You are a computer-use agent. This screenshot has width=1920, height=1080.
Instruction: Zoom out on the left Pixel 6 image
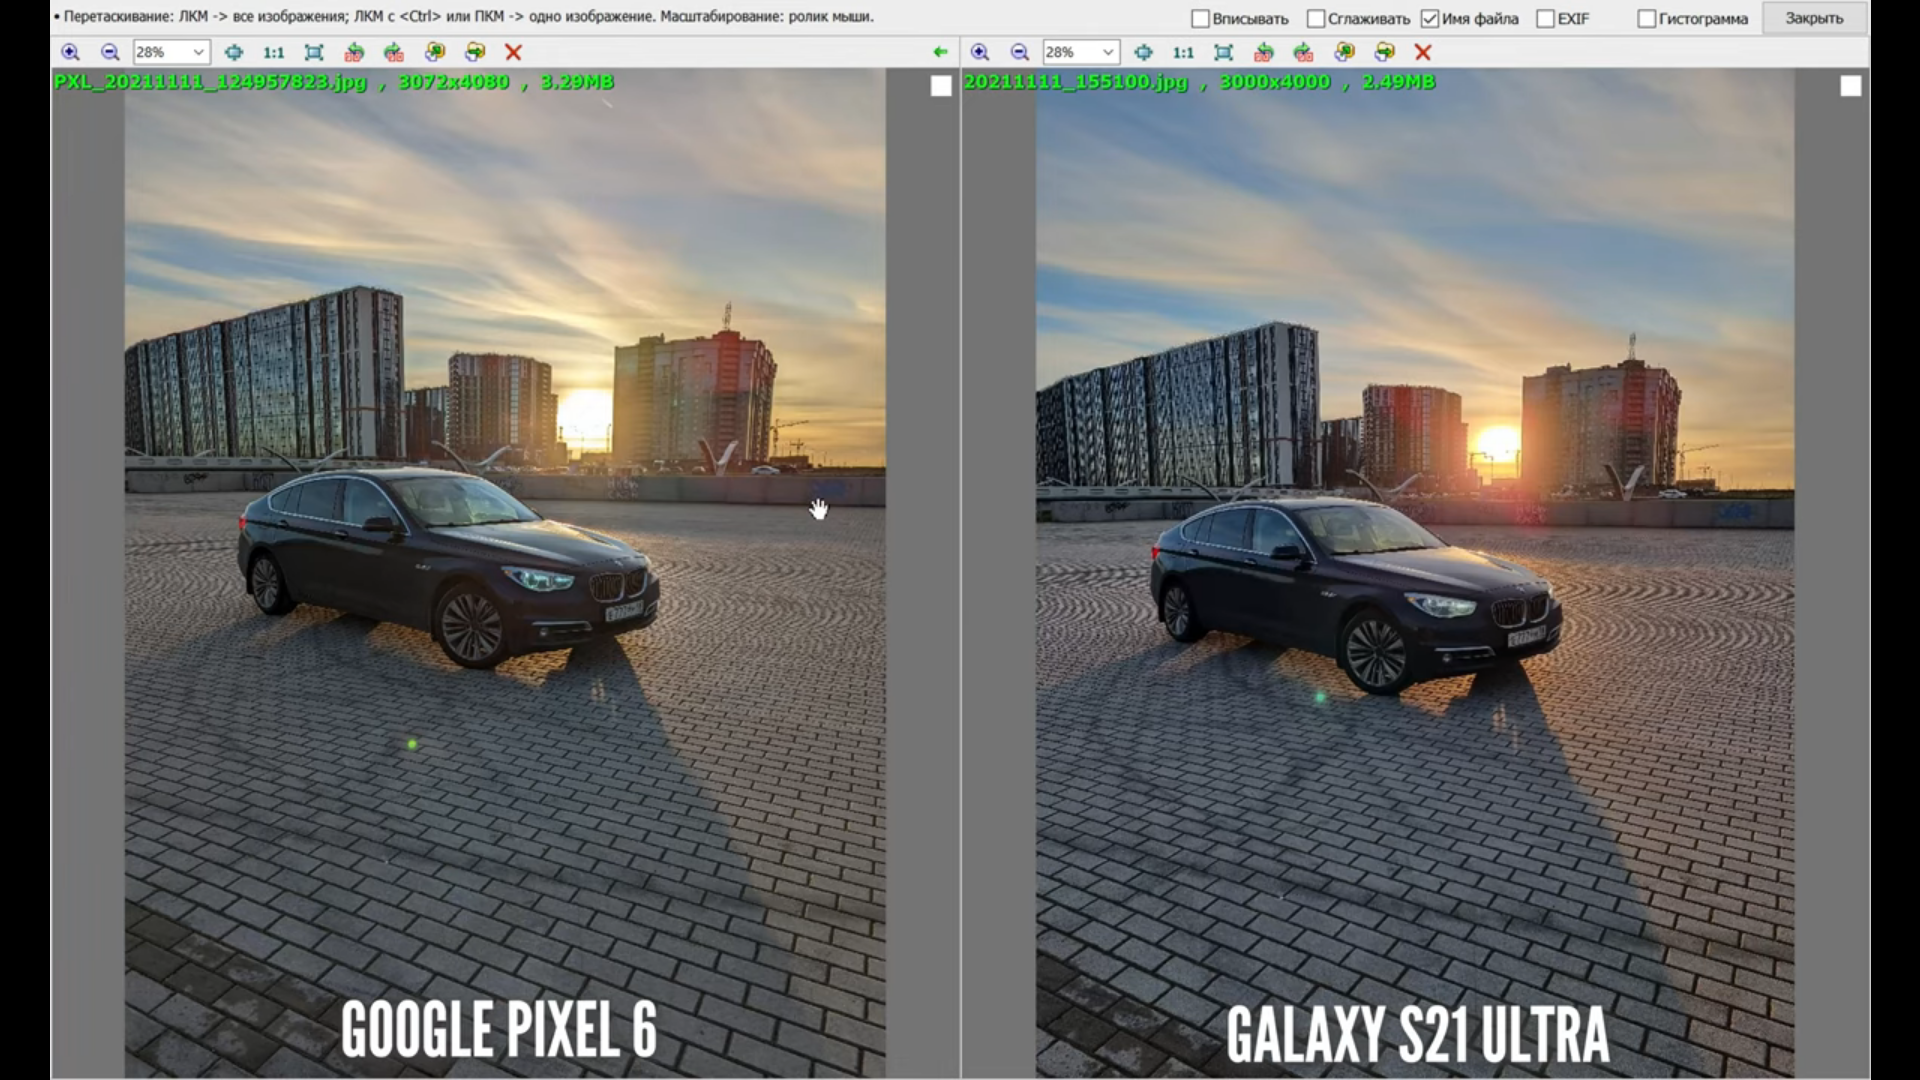pos(110,52)
